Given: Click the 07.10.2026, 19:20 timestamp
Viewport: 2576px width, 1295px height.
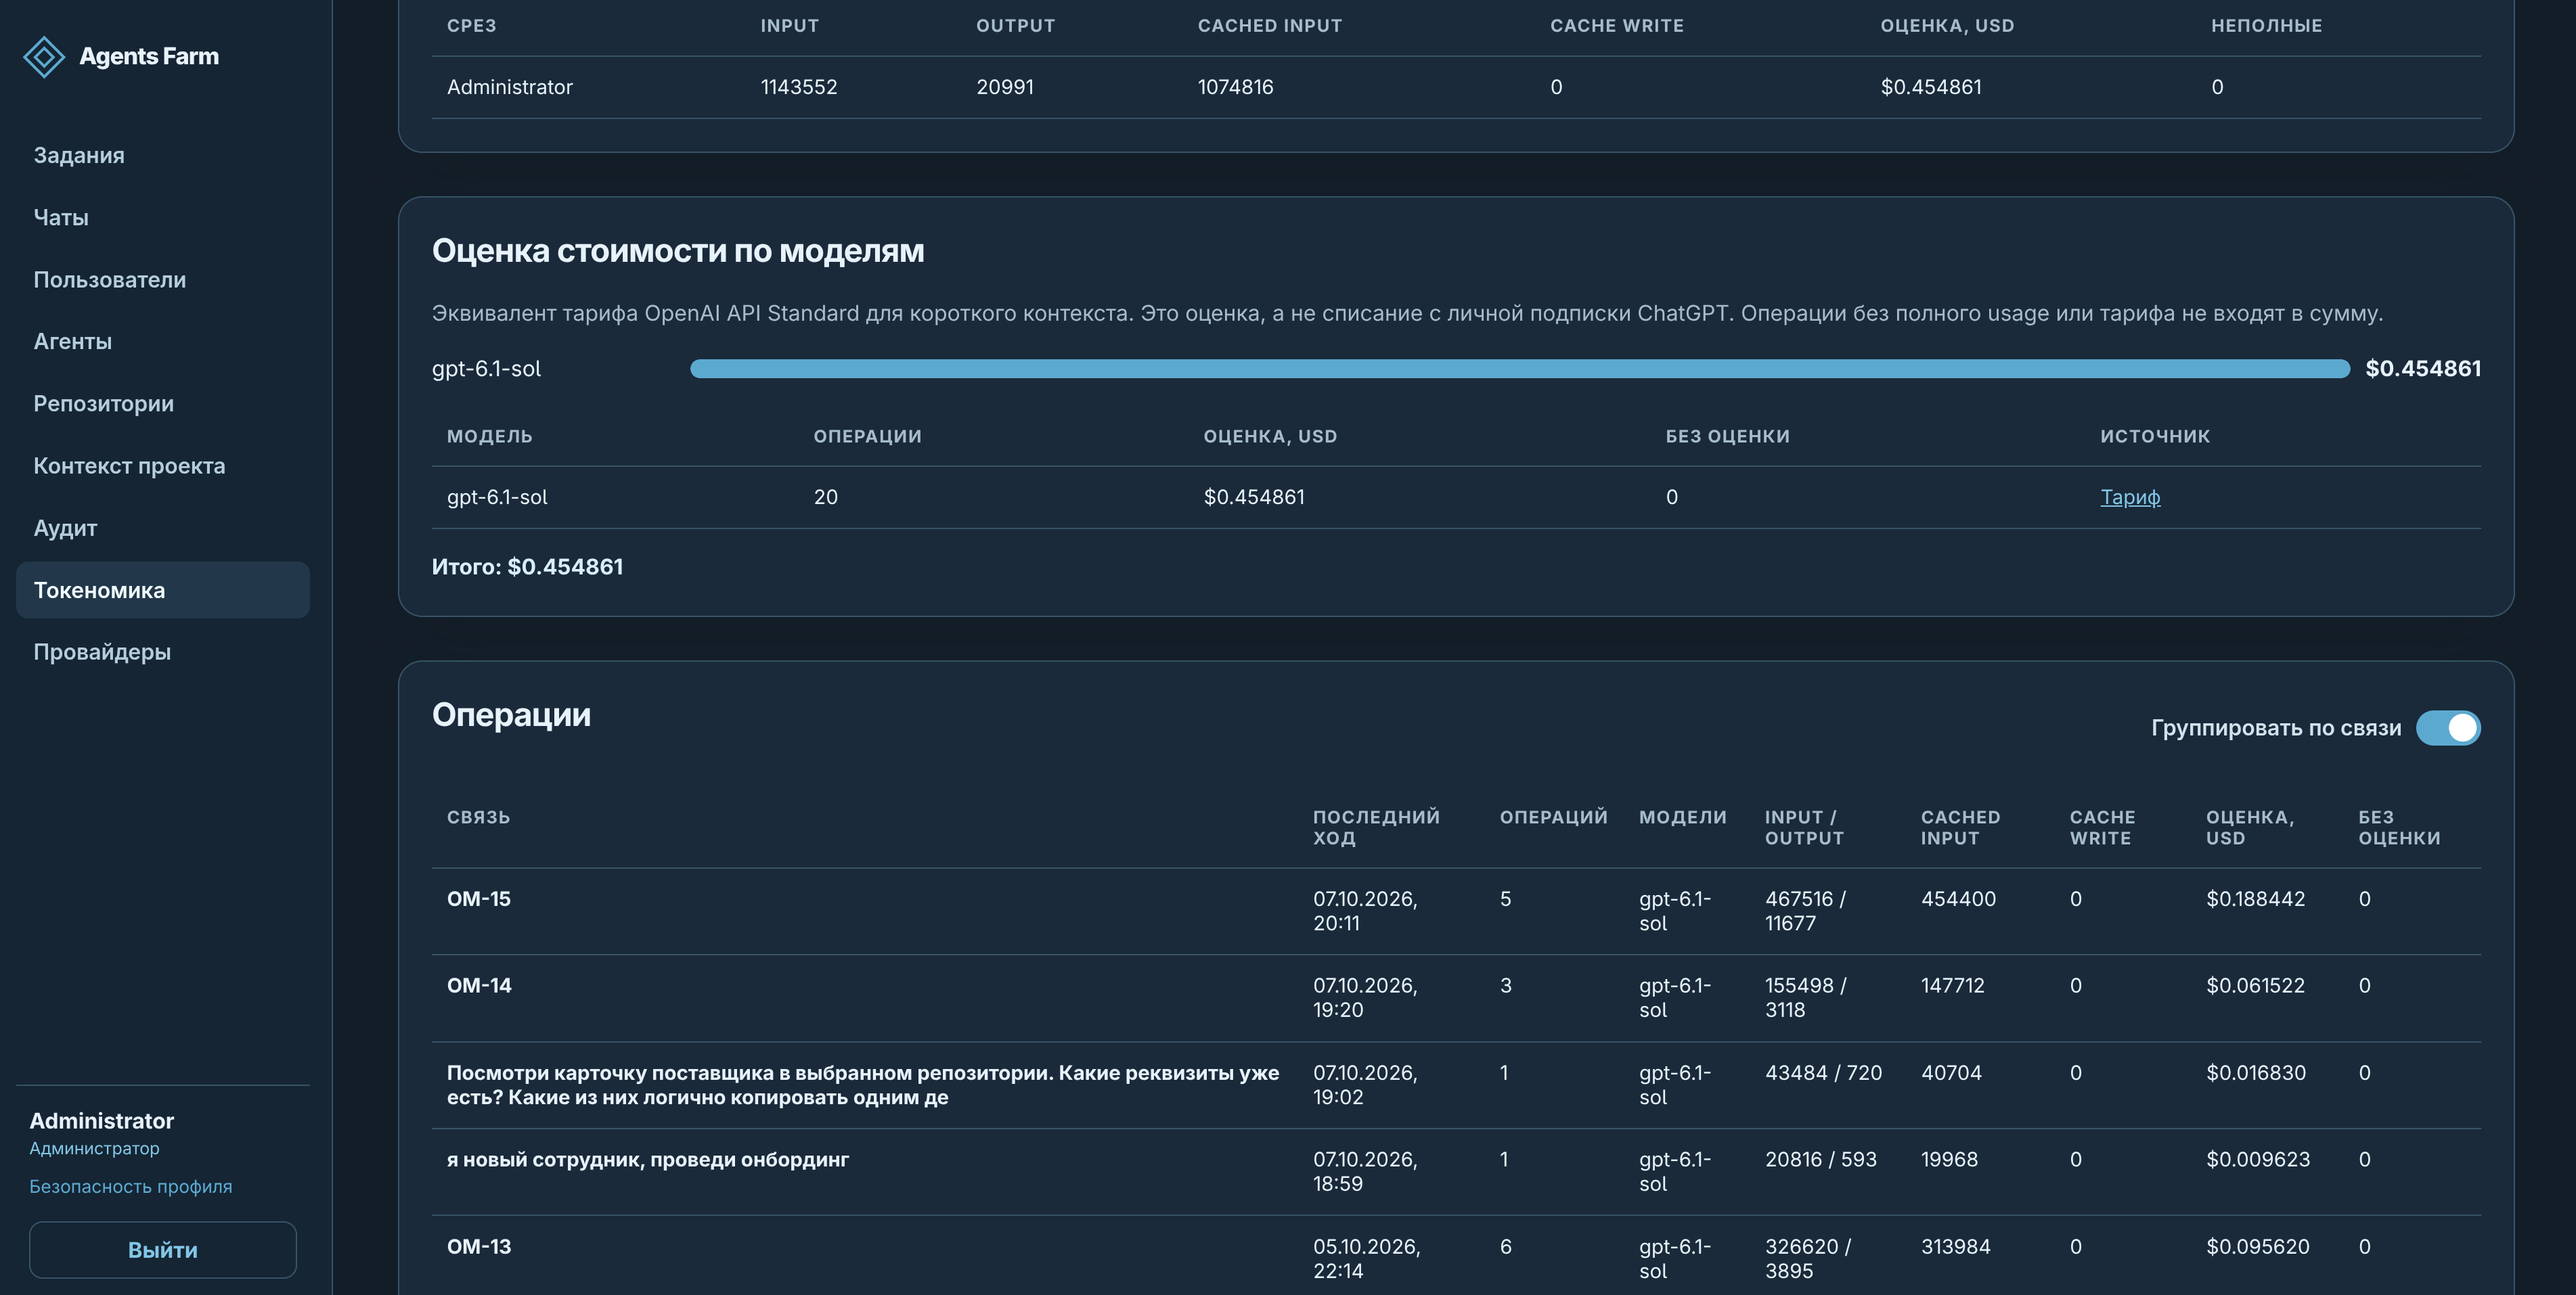Looking at the screenshot, I should pos(1365,998).
